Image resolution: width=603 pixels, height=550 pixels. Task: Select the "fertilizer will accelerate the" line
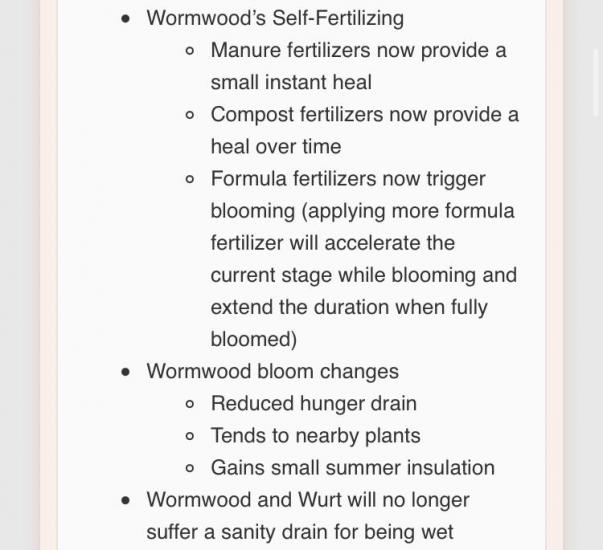click(x=333, y=243)
